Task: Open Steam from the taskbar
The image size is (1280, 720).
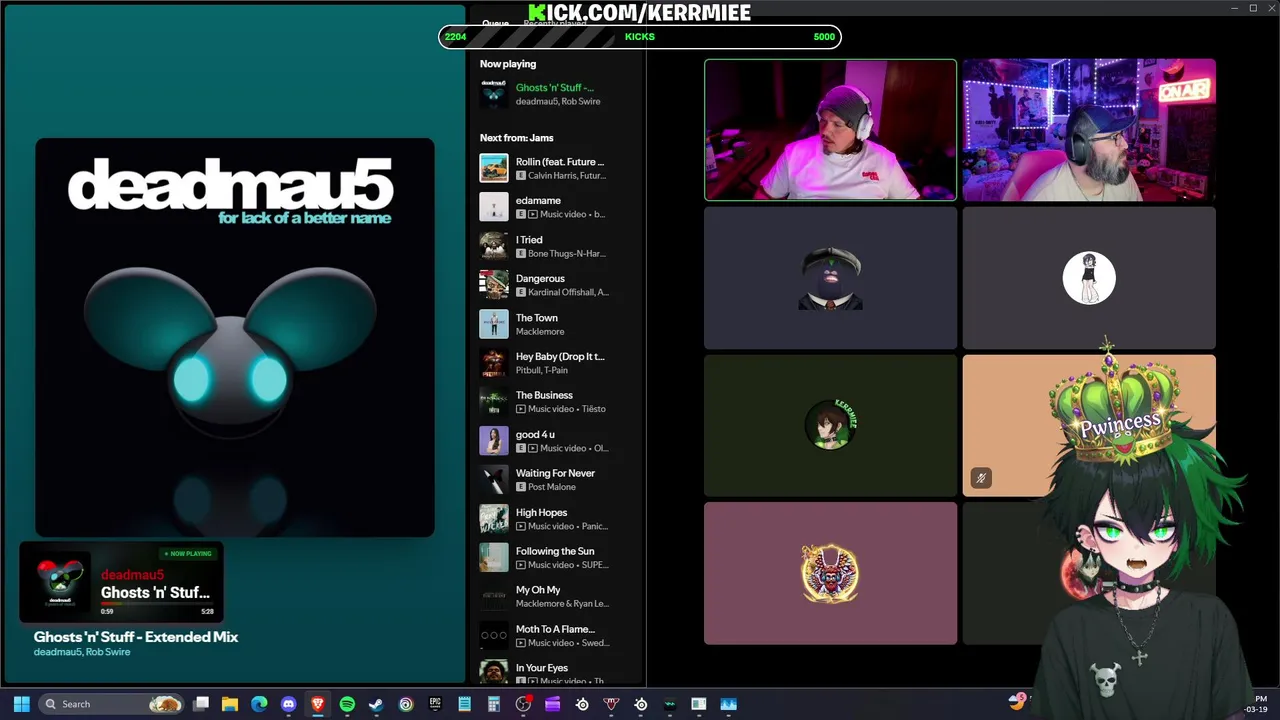Action: (x=376, y=704)
